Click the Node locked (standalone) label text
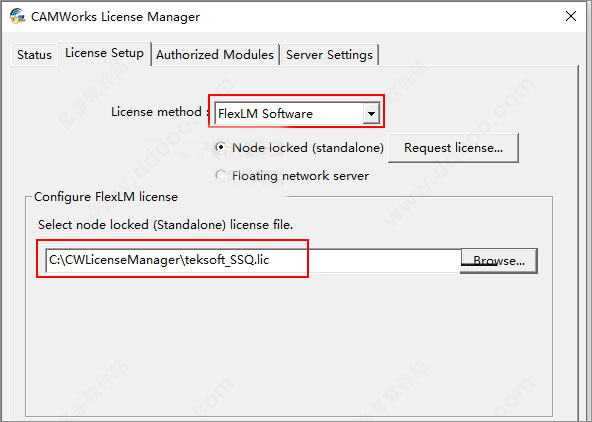The image size is (592, 422). [308, 148]
